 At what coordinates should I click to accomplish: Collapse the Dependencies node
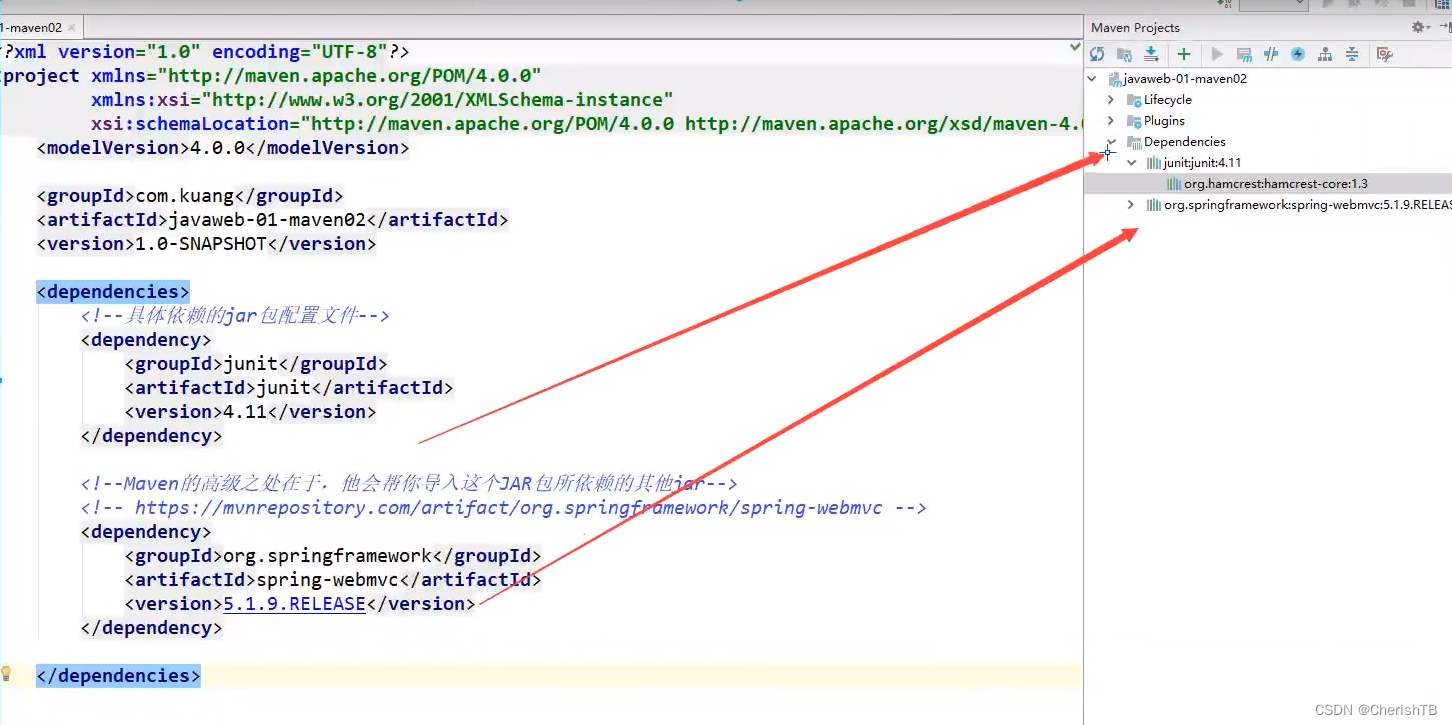click(x=1111, y=141)
